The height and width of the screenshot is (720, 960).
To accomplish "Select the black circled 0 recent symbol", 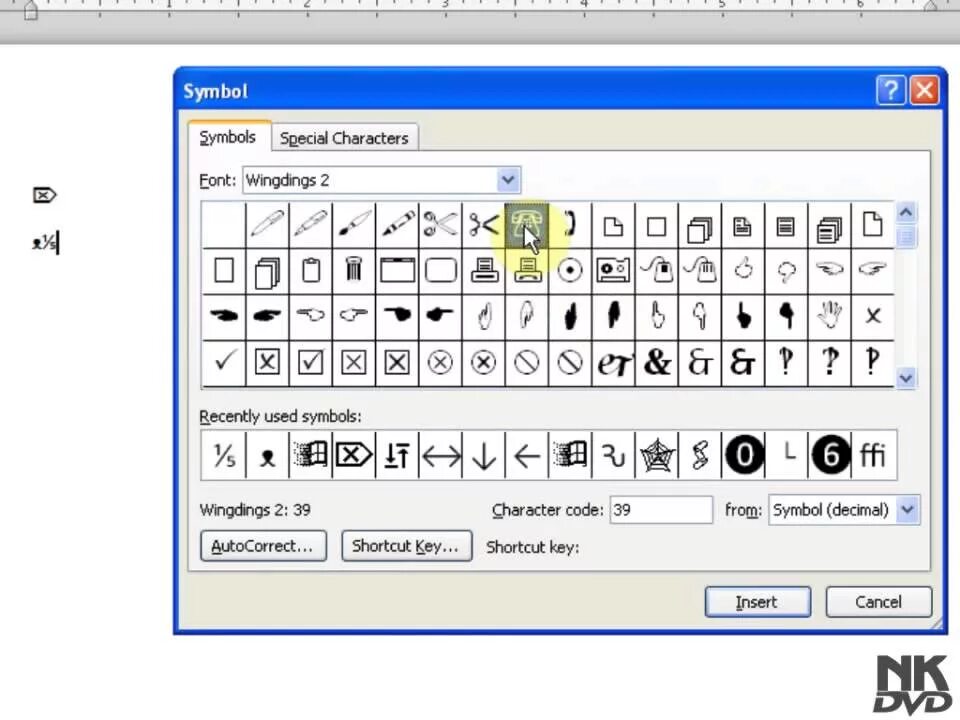I will [743, 456].
